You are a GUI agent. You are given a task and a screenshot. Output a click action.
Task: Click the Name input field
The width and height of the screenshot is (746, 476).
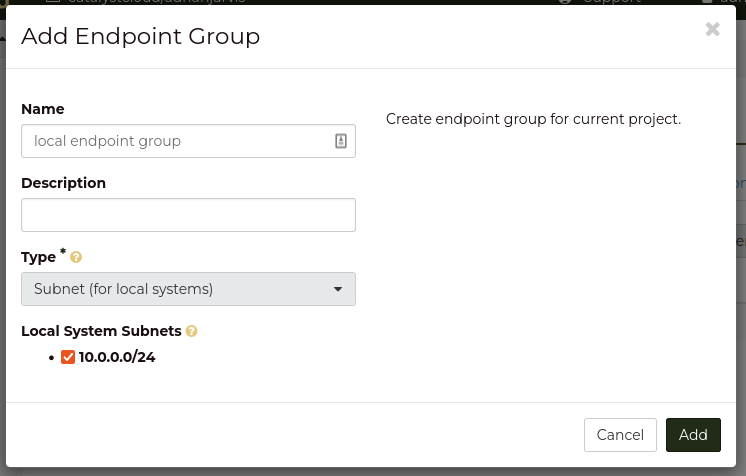(x=188, y=141)
